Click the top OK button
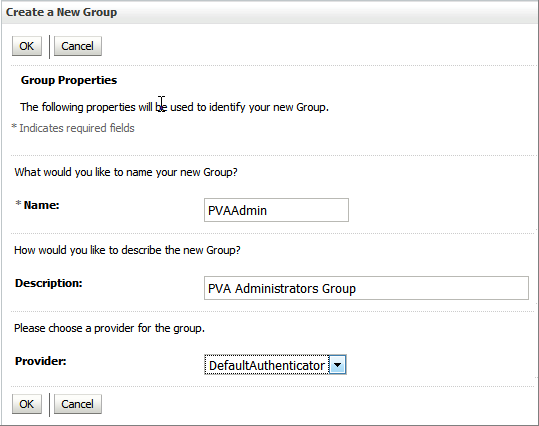 coord(27,46)
